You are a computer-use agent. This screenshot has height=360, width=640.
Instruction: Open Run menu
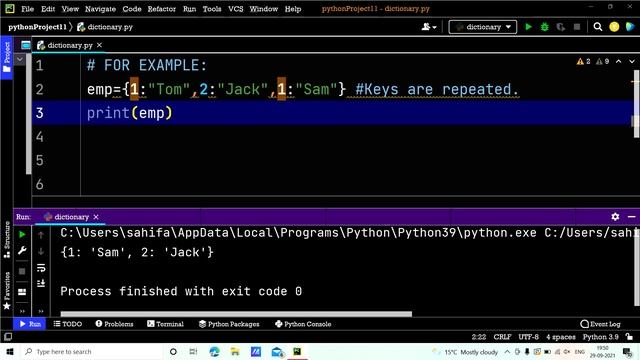(189, 9)
